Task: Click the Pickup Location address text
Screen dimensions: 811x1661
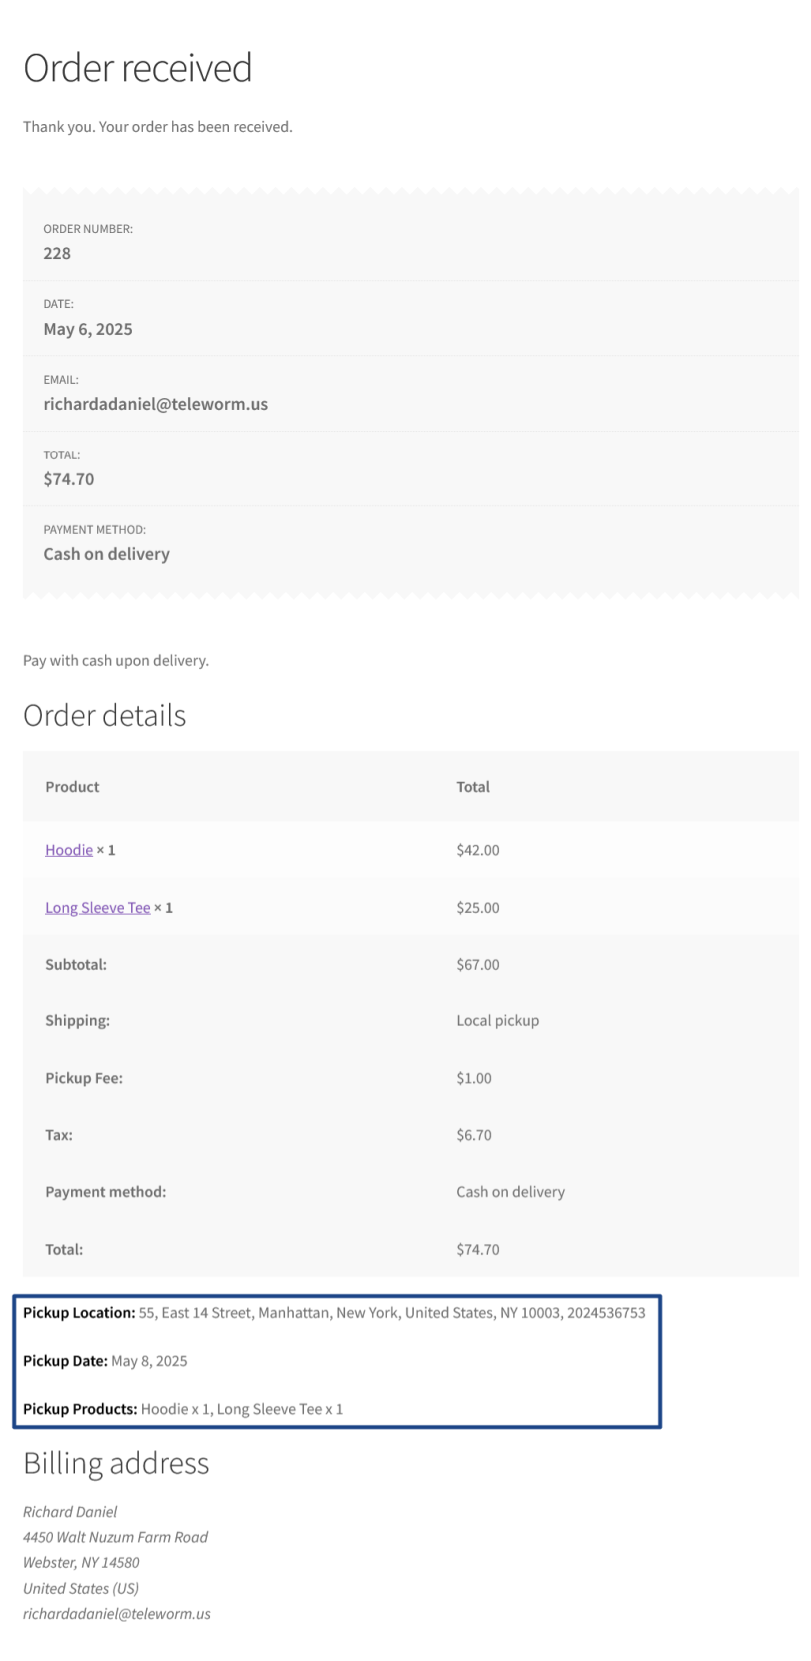Action: pos(392,1313)
